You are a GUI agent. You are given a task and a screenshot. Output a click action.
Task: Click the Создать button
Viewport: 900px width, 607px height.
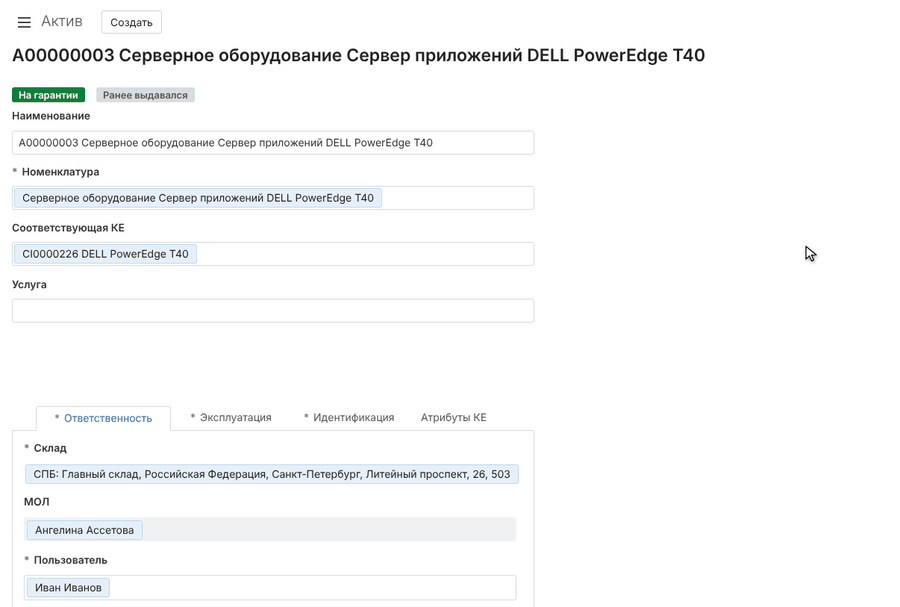pos(131,22)
